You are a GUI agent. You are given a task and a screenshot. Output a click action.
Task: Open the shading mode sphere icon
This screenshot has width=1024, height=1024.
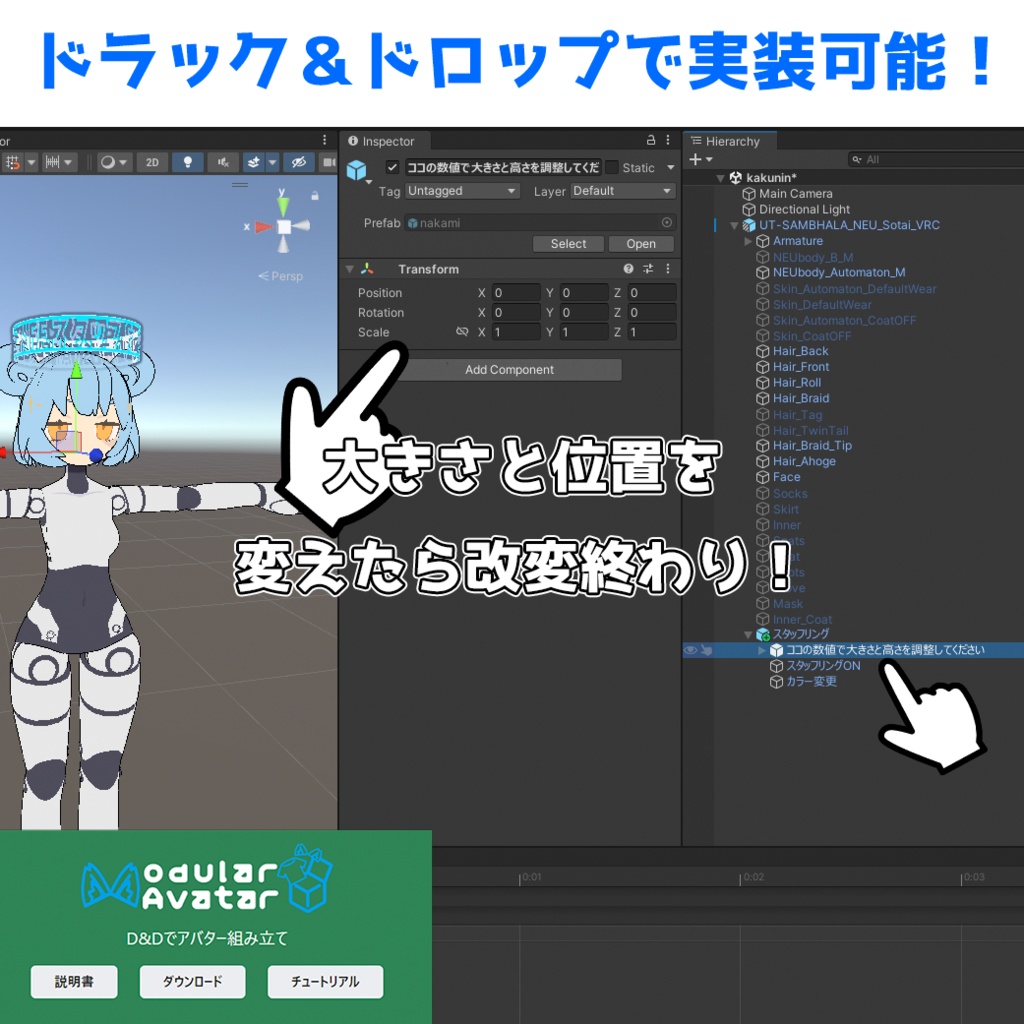pos(107,162)
